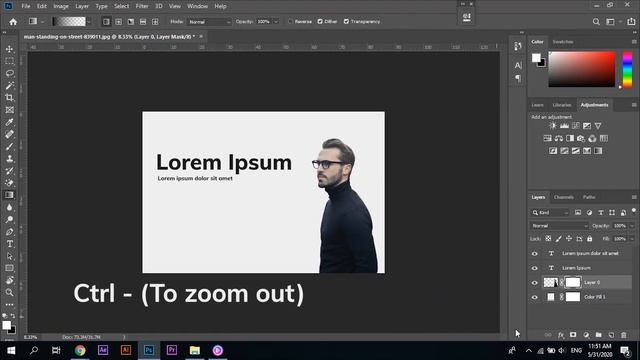Screen dimensions: 640x360
Task: Open the Opacity dropdown in options bar
Action: pos(276,22)
